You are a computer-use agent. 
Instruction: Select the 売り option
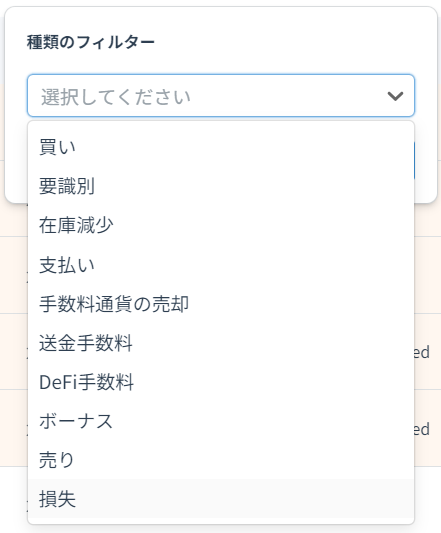(221, 460)
